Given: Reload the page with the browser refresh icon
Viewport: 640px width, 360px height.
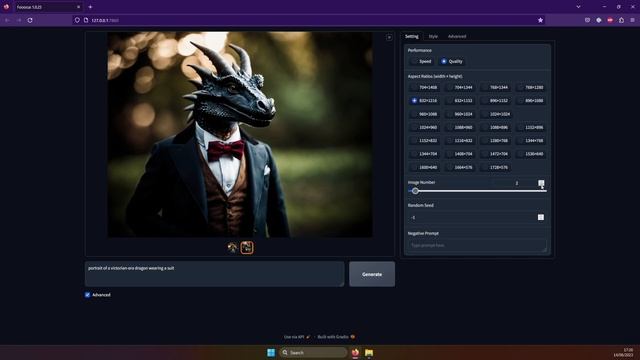Looking at the screenshot, I should (30, 20).
